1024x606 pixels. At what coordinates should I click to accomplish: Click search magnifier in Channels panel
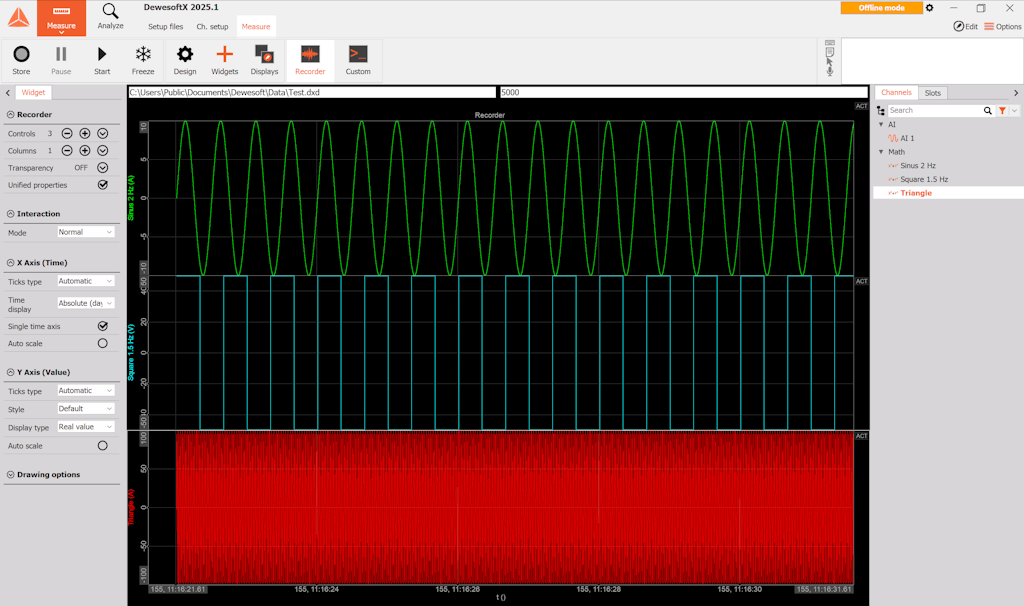pos(987,110)
